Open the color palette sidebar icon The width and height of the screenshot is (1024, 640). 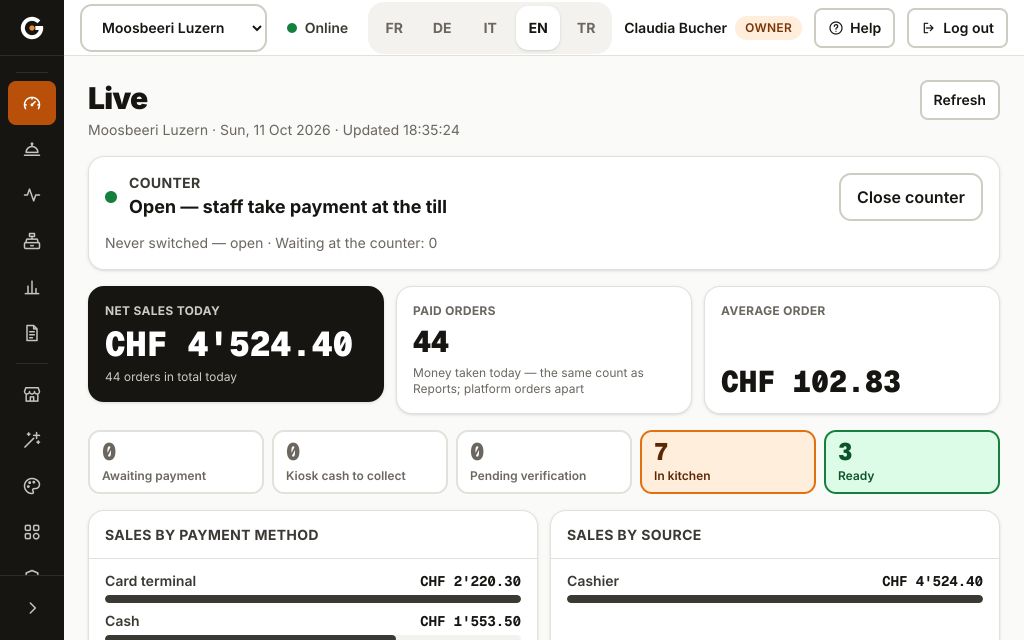pyautogui.click(x=31, y=486)
